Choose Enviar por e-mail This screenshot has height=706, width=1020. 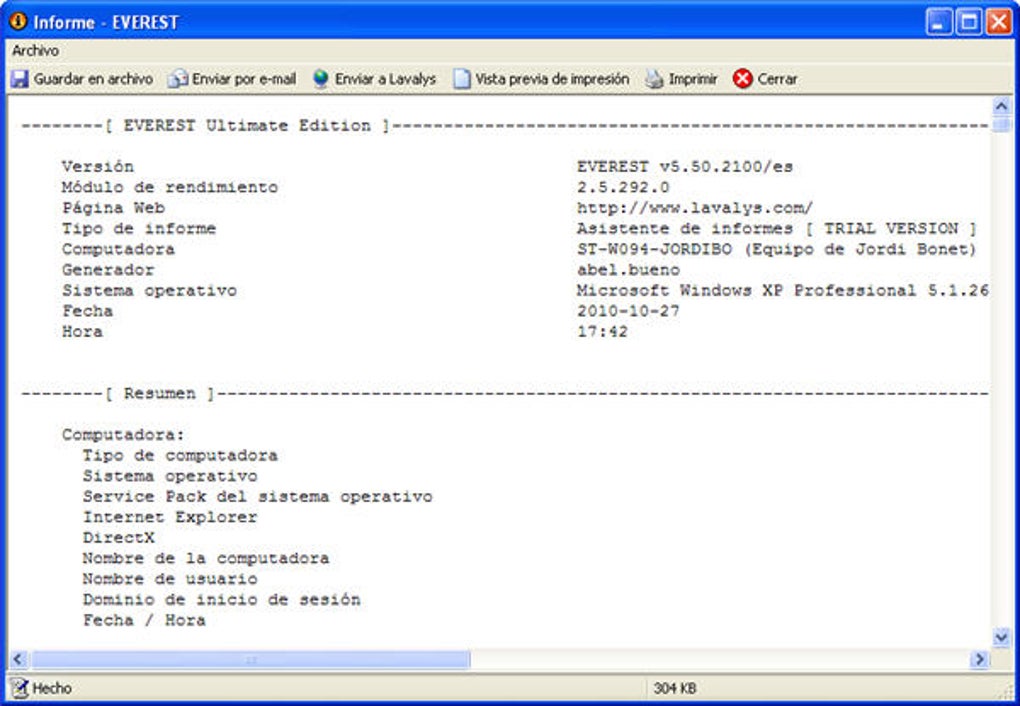(244, 79)
